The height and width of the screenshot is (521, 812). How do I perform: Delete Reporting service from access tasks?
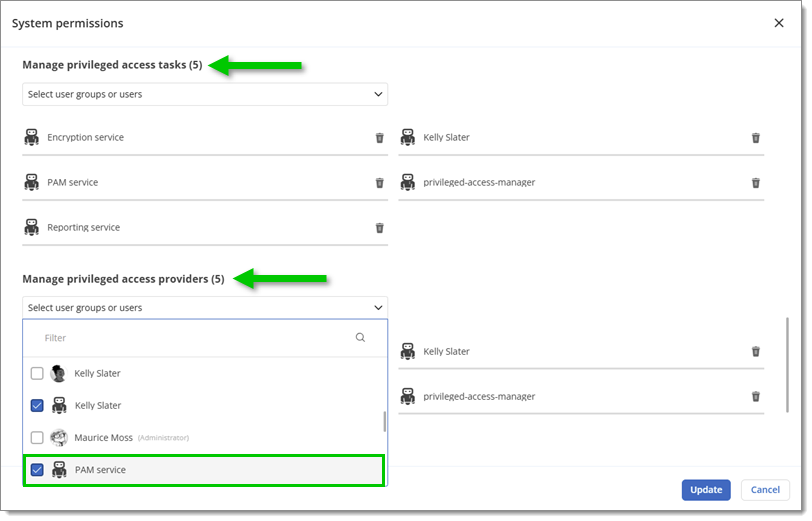[x=380, y=228]
